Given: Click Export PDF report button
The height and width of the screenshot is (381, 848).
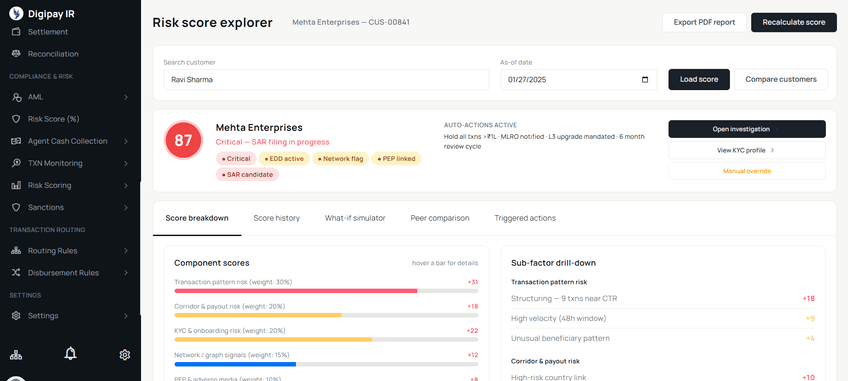Looking at the screenshot, I should tap(704, 23).
